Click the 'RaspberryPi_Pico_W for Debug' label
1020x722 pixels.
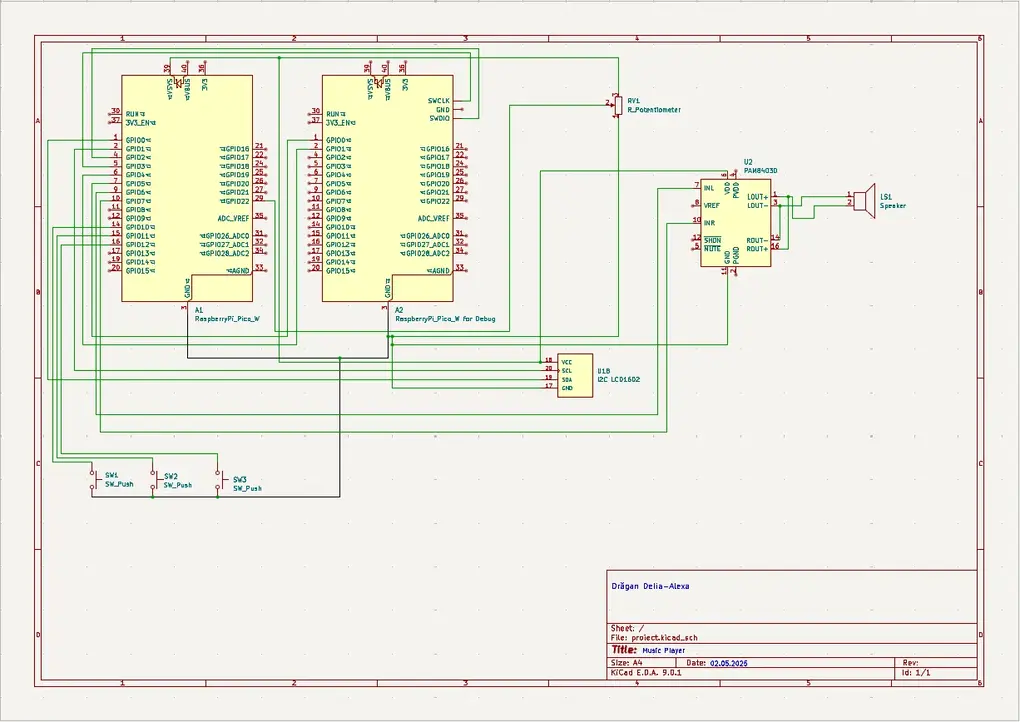[x=445, y=319]
